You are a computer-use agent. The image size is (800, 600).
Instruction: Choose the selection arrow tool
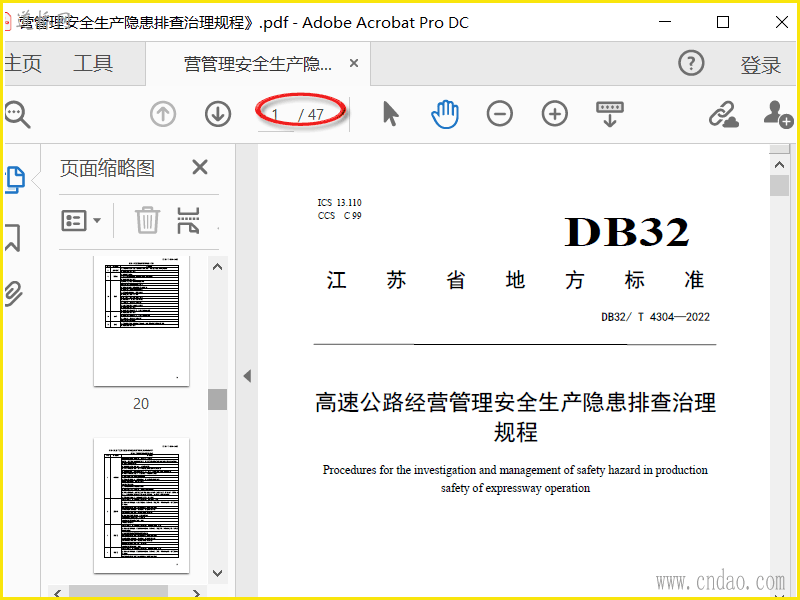(391, 114)
